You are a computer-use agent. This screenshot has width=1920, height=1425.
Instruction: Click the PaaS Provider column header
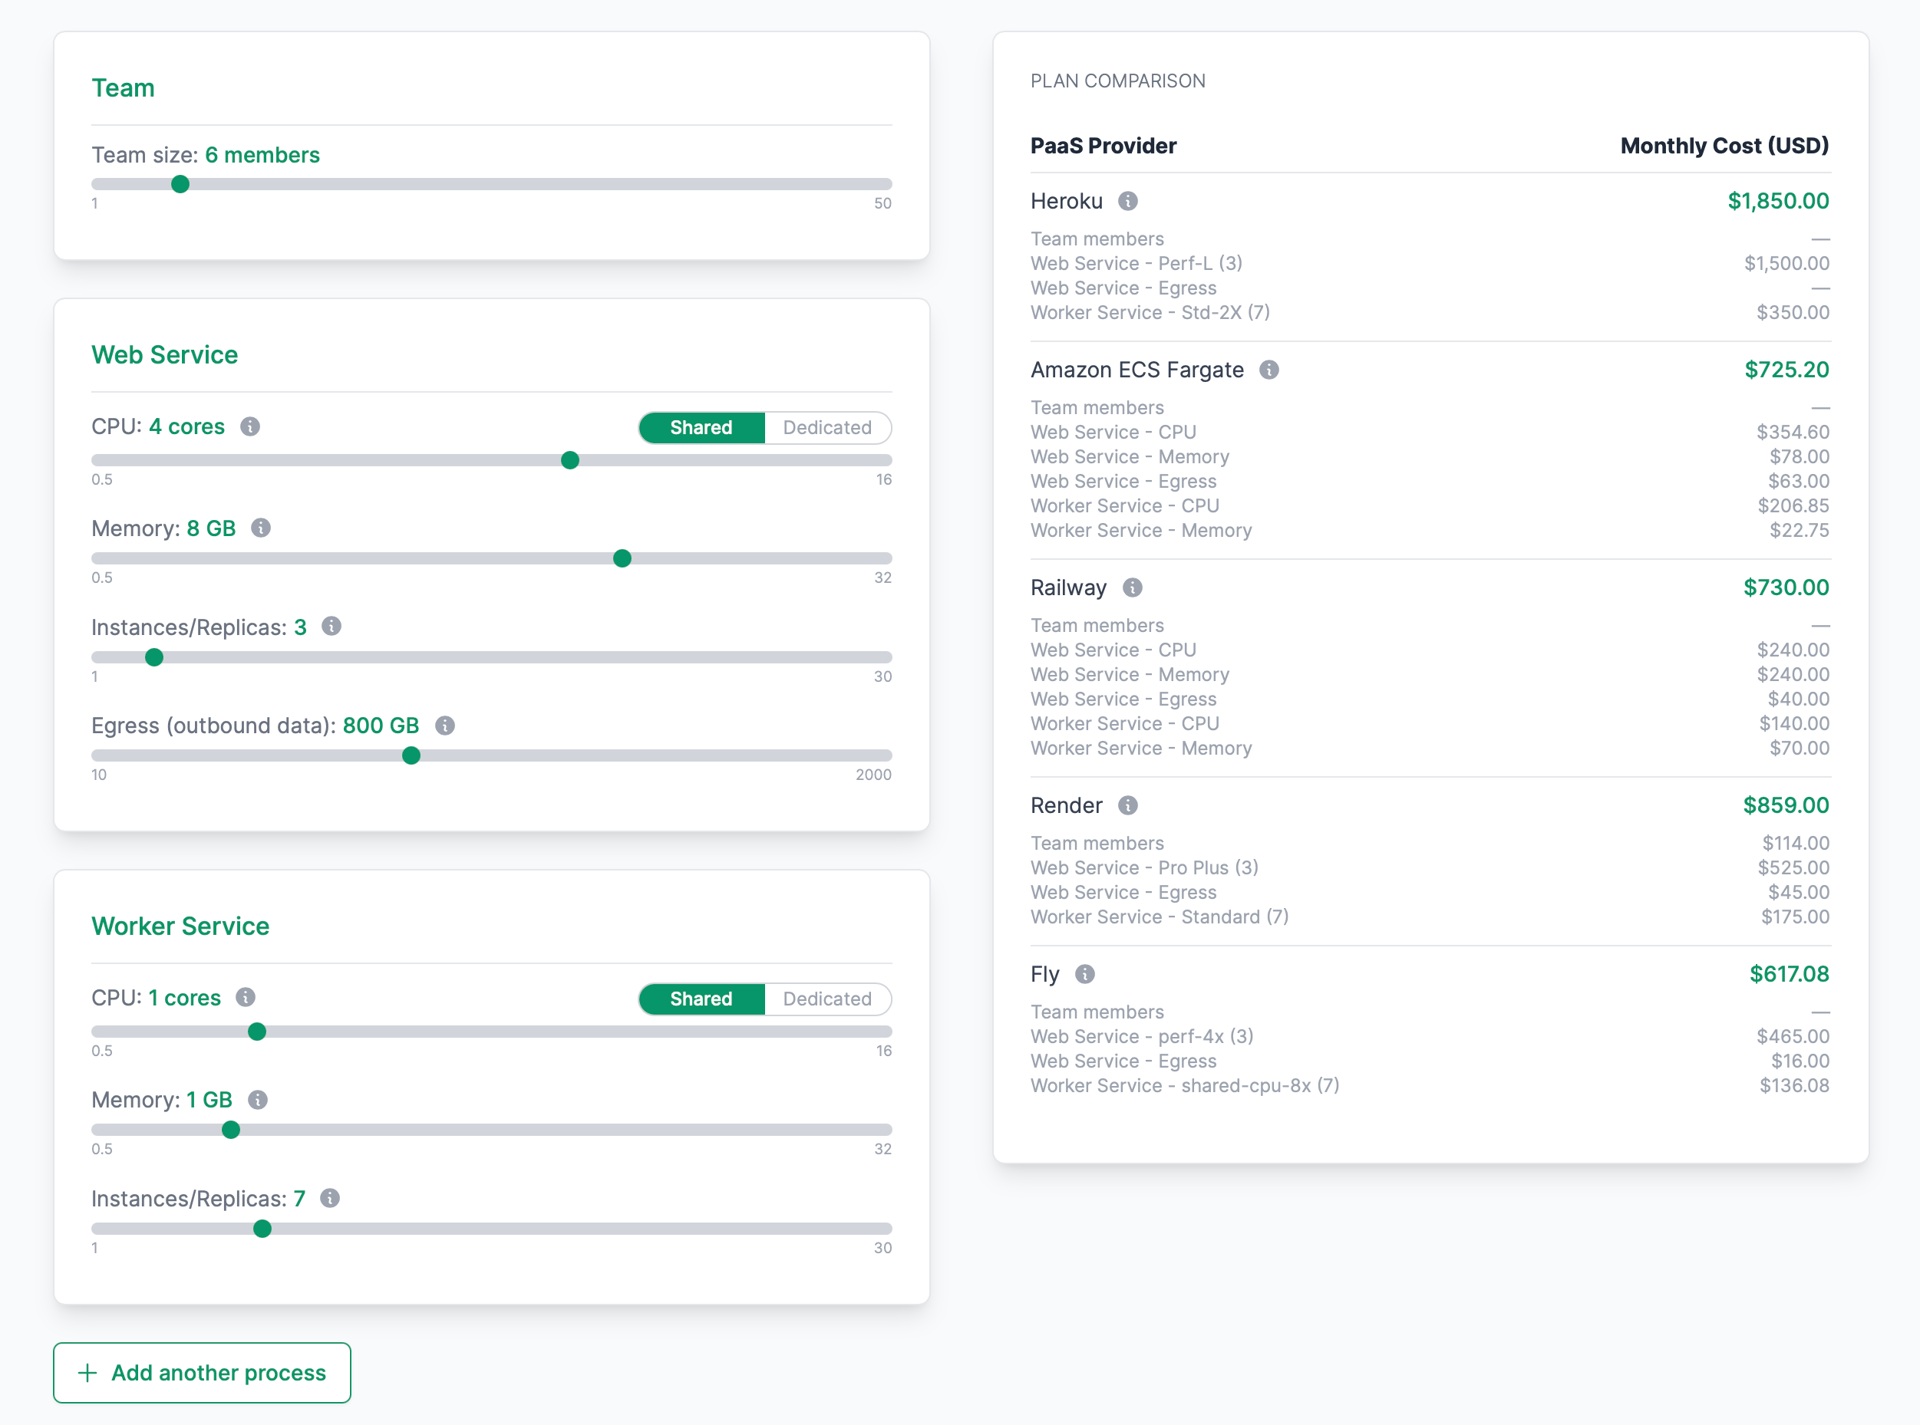coord(1103,146)
